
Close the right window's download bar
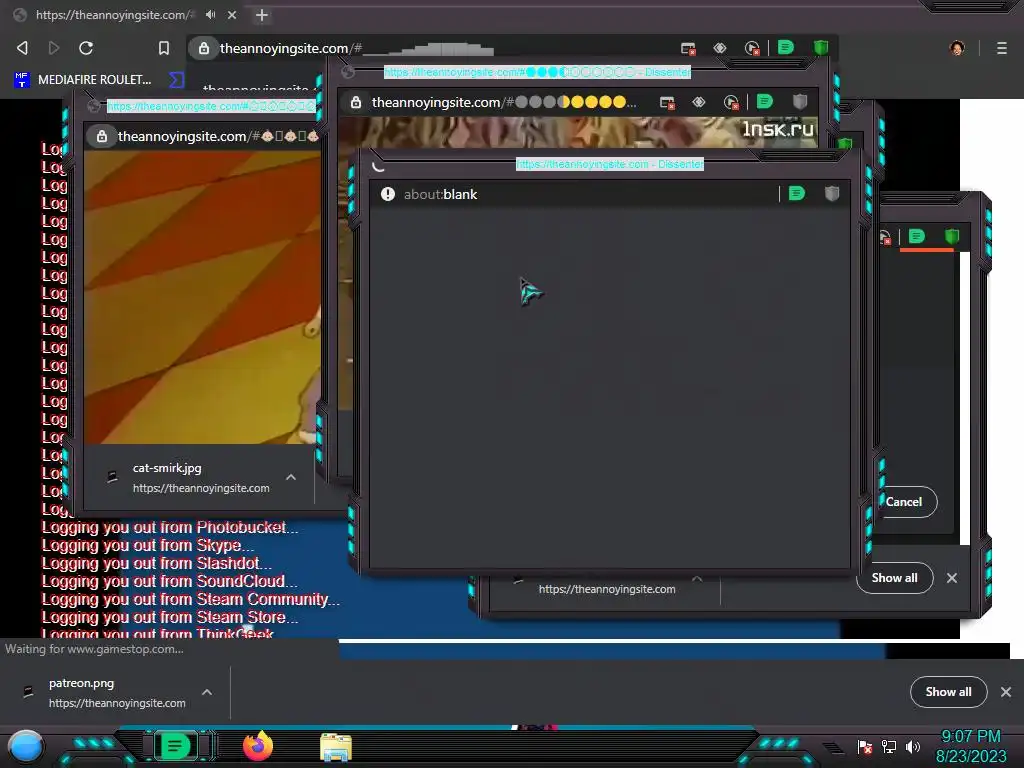pyautogui.click(x=952, y=578)
